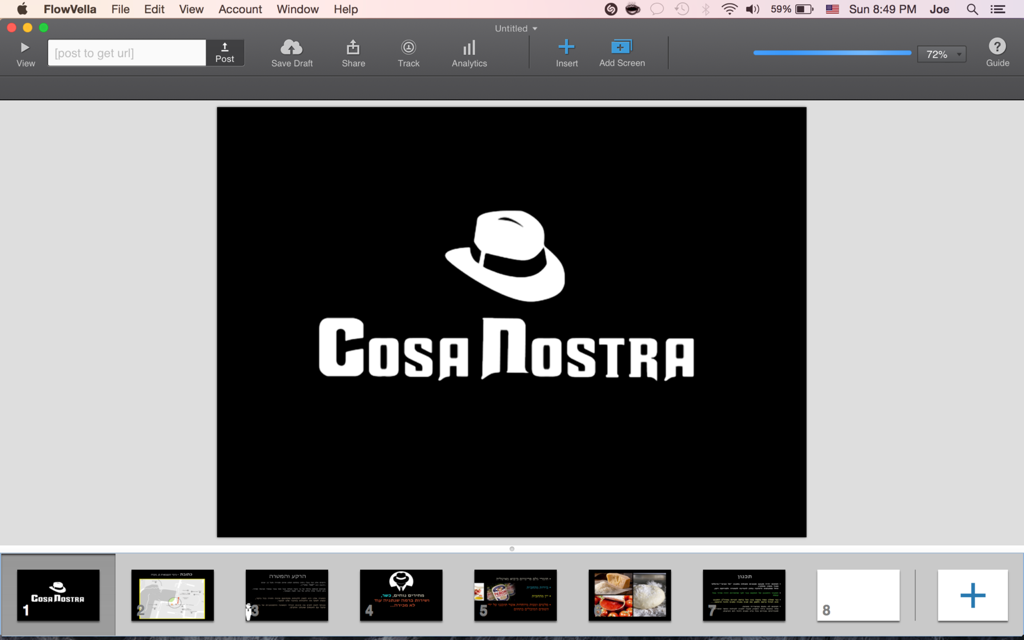This screenshot has width=1024, height=640.
Task: Open Spotlight search in menu bar
Action: (x=972, y=9)
